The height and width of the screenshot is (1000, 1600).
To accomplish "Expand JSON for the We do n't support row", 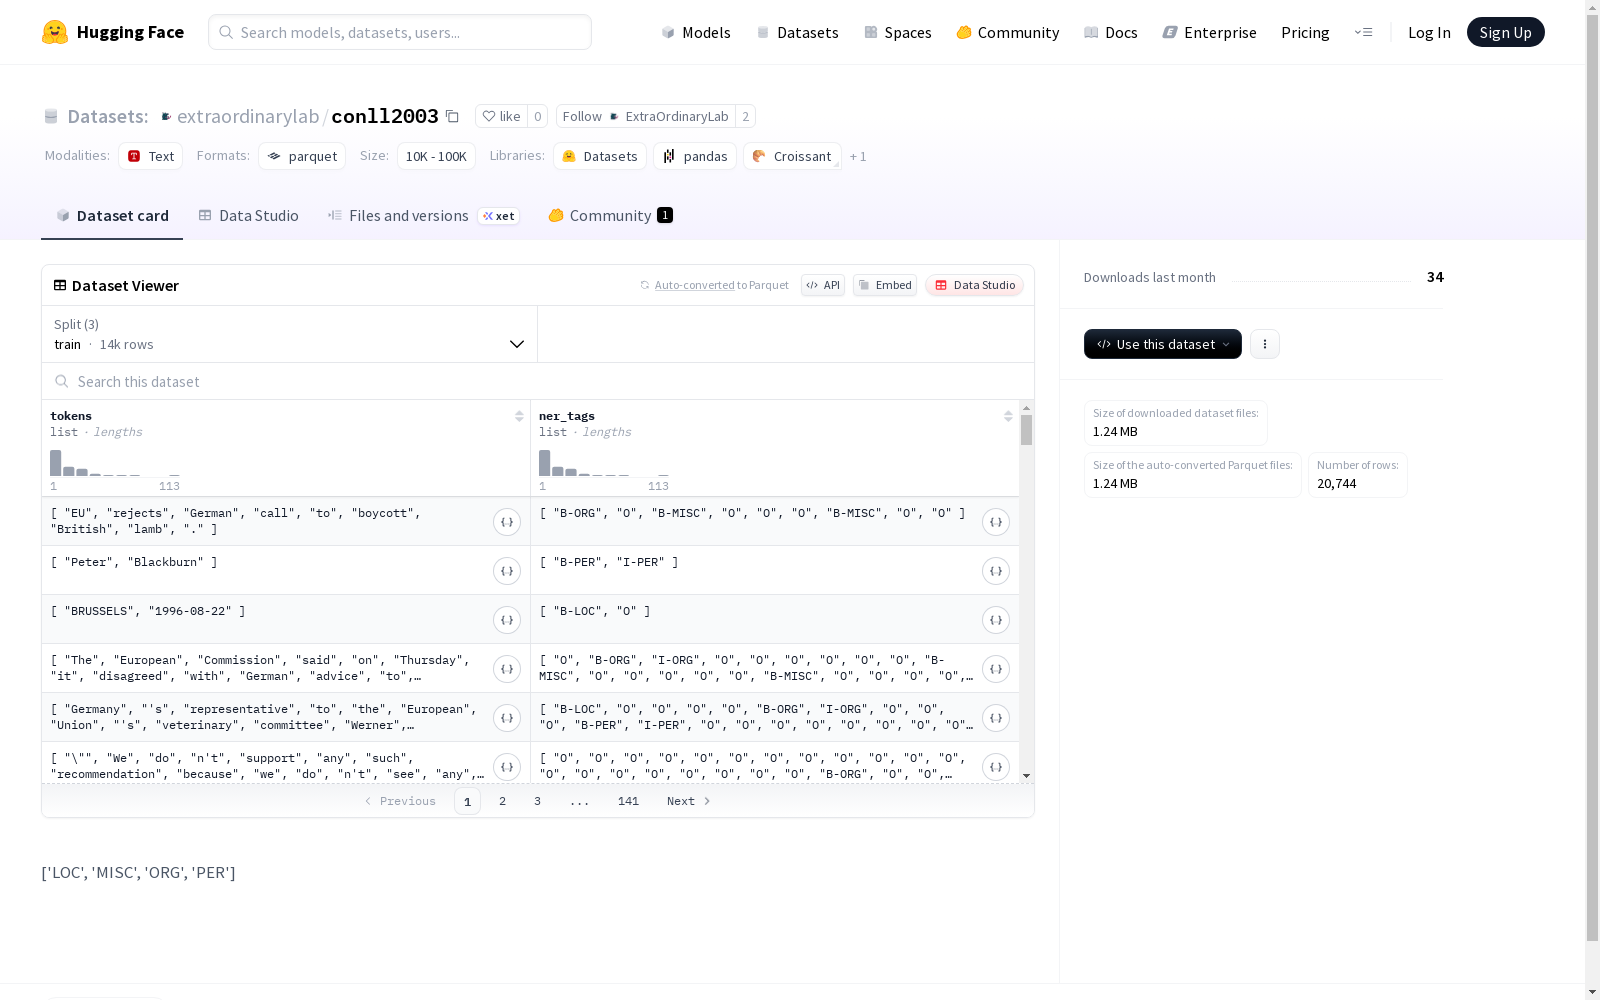I will click(507, 767).
